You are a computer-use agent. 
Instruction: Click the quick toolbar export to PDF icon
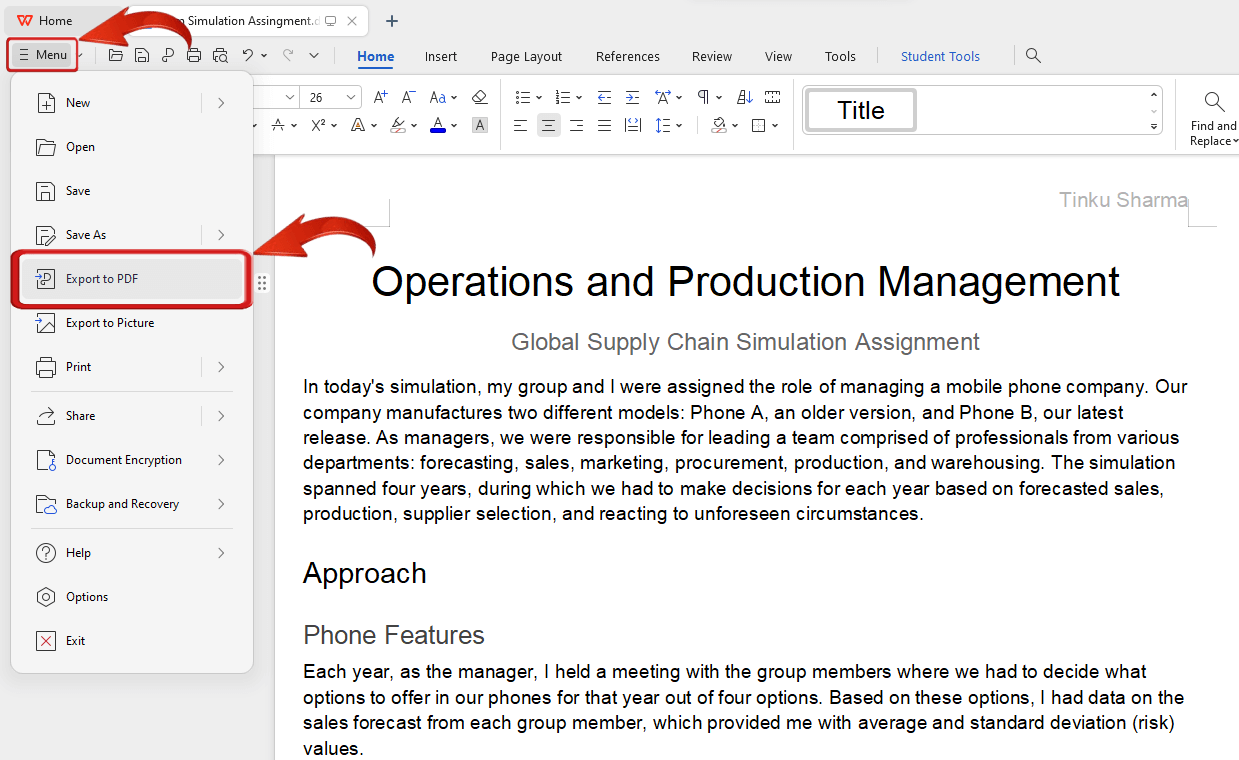[x=168, y=56]
